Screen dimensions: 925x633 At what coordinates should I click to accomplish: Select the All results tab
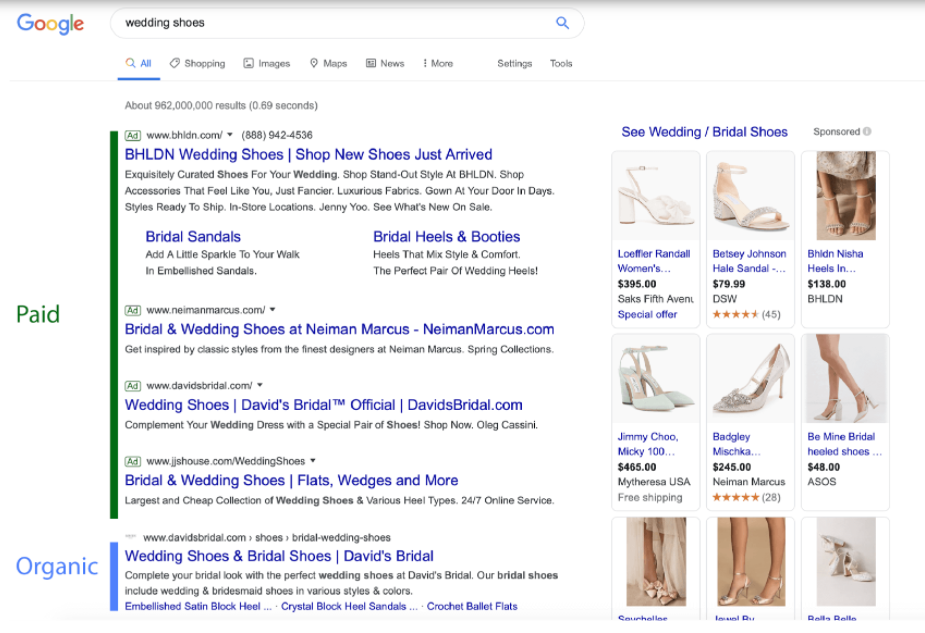pyautogui.click(x=139, y=63)
